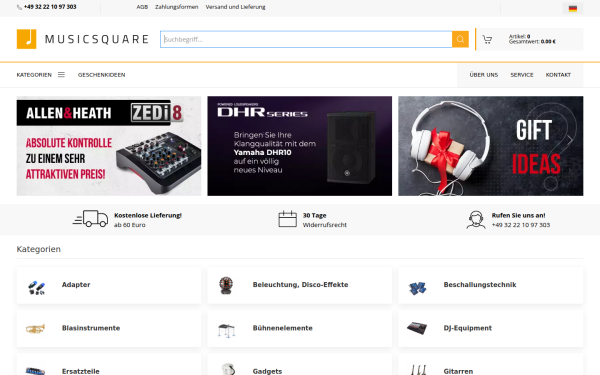Image resolution: width=600 pixels, height=375 pixels.
Task: Click the phone icon in top bar
Action: pyautogui.click(x=19, y=7)
